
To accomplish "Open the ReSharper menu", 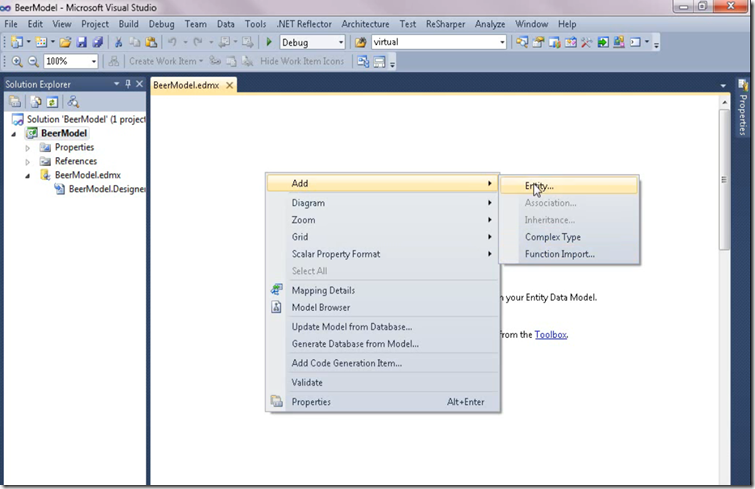I will (x=445, y=24).
